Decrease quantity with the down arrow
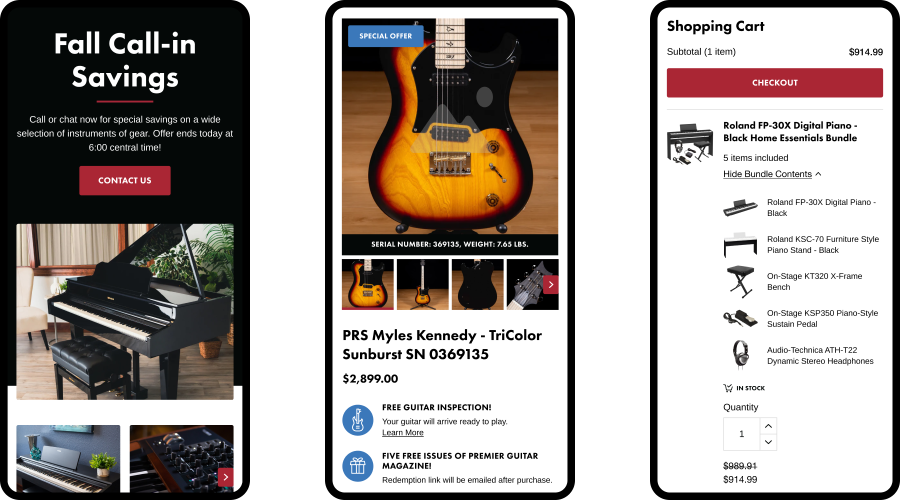 tap(768, 442)
